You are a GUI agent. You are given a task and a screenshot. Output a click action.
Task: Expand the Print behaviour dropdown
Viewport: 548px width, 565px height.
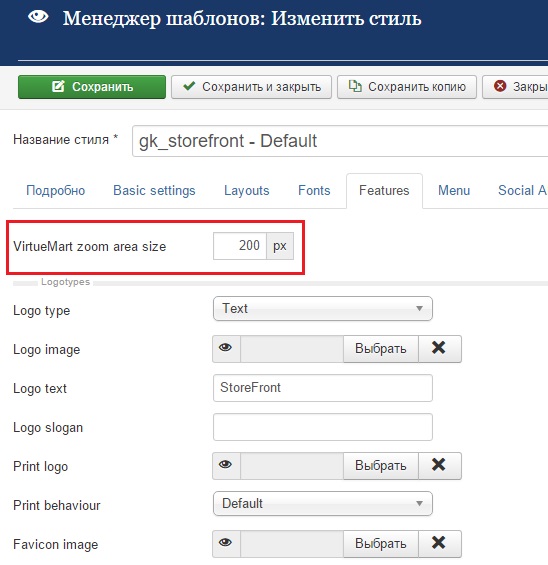(x=323, y=503)
